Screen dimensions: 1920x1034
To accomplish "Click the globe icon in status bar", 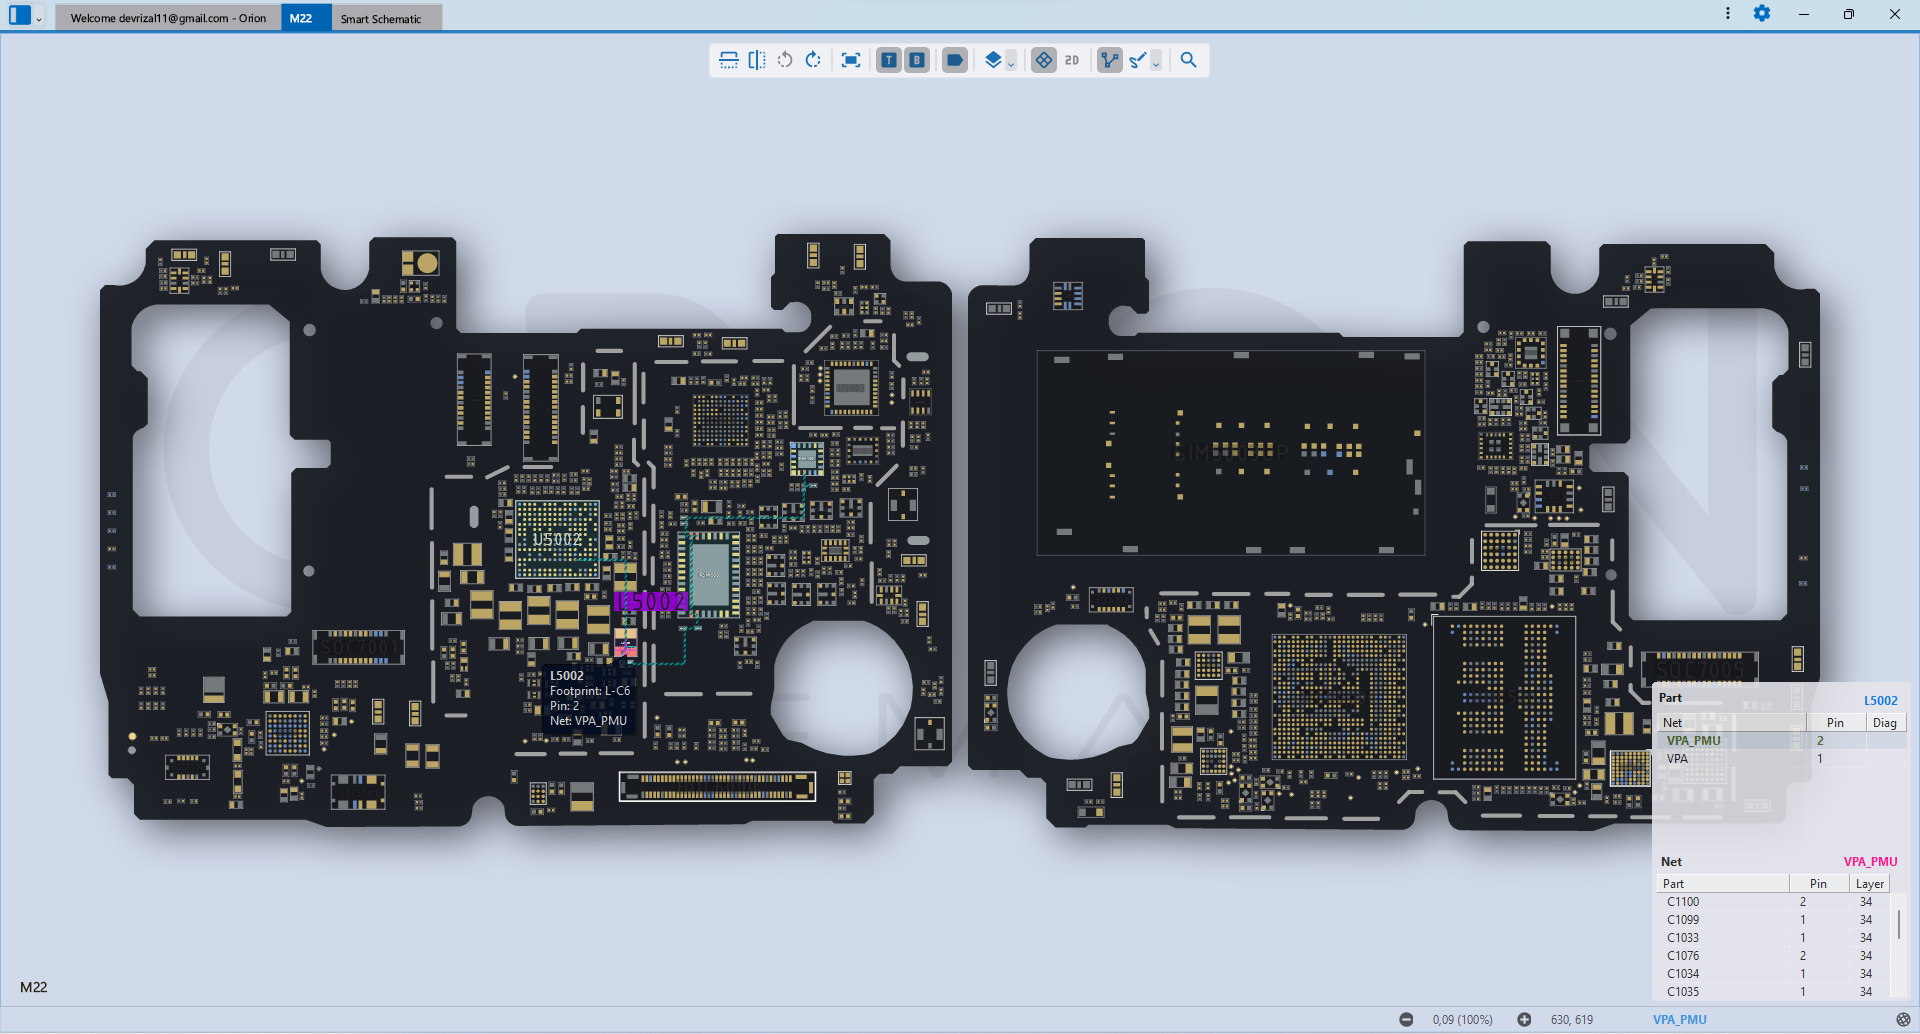I will point(1903,1019).
